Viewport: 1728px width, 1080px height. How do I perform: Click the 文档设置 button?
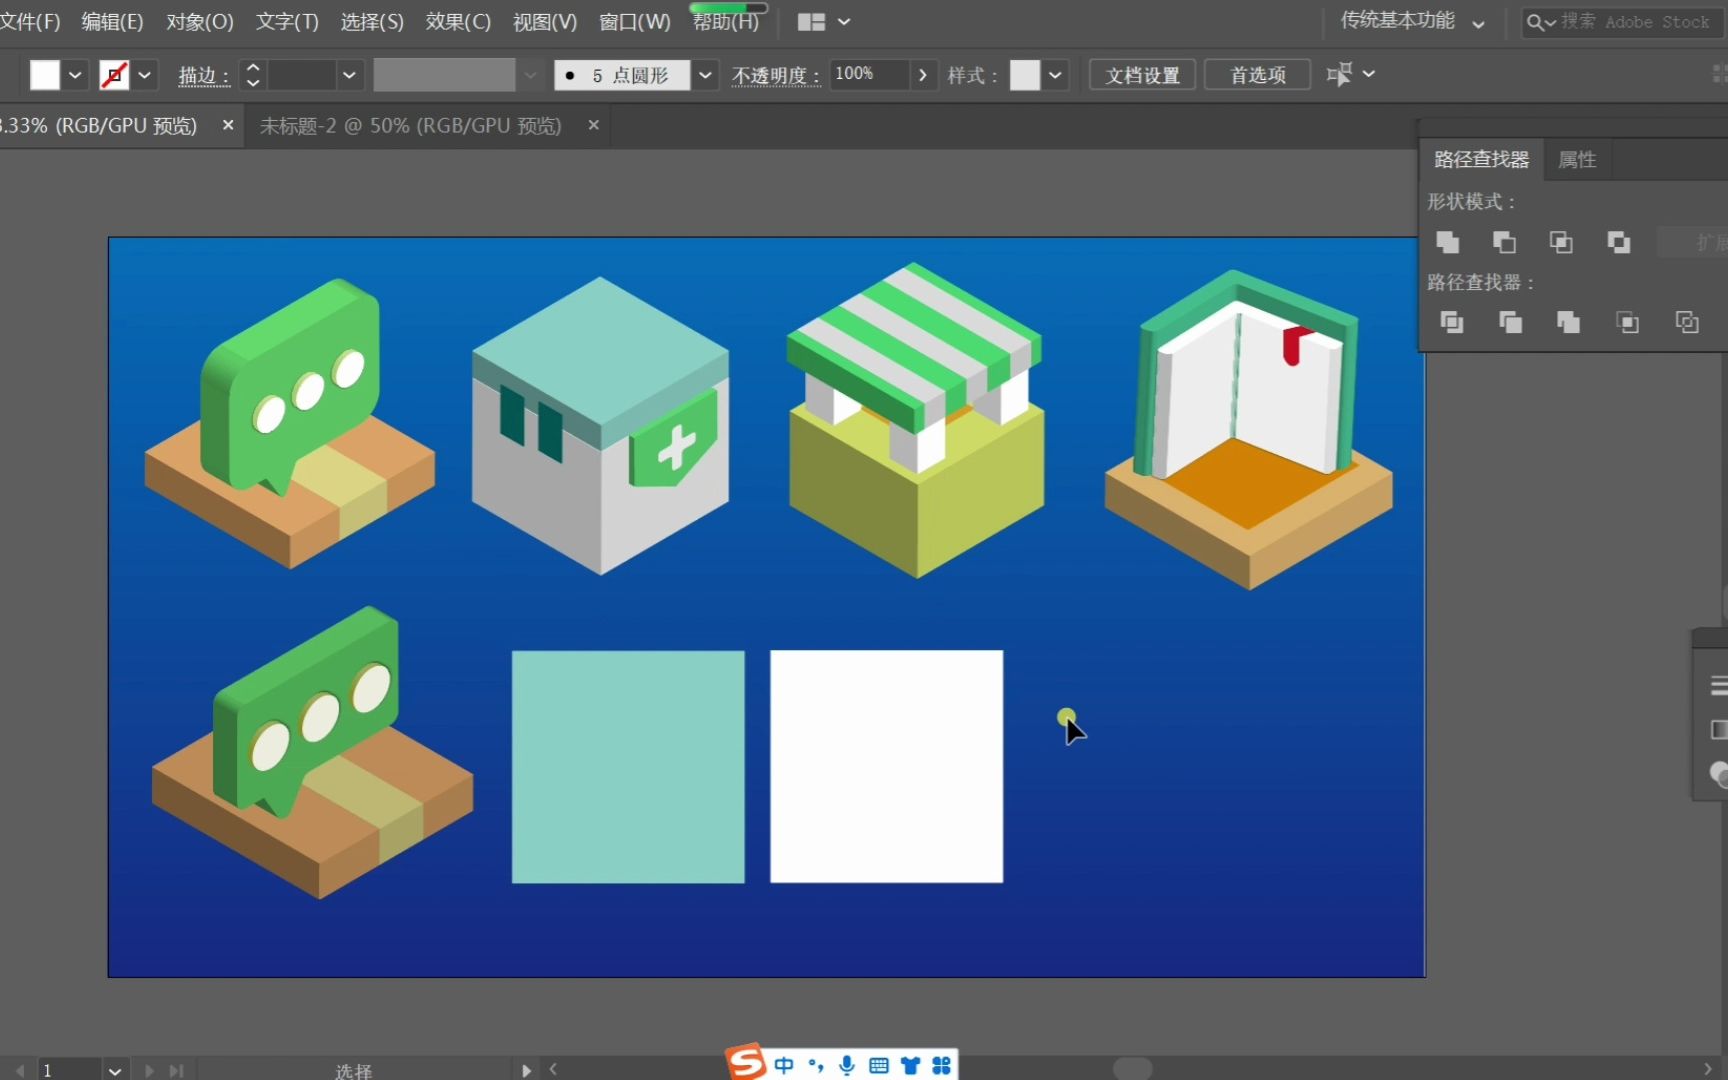click(1142, 75)
